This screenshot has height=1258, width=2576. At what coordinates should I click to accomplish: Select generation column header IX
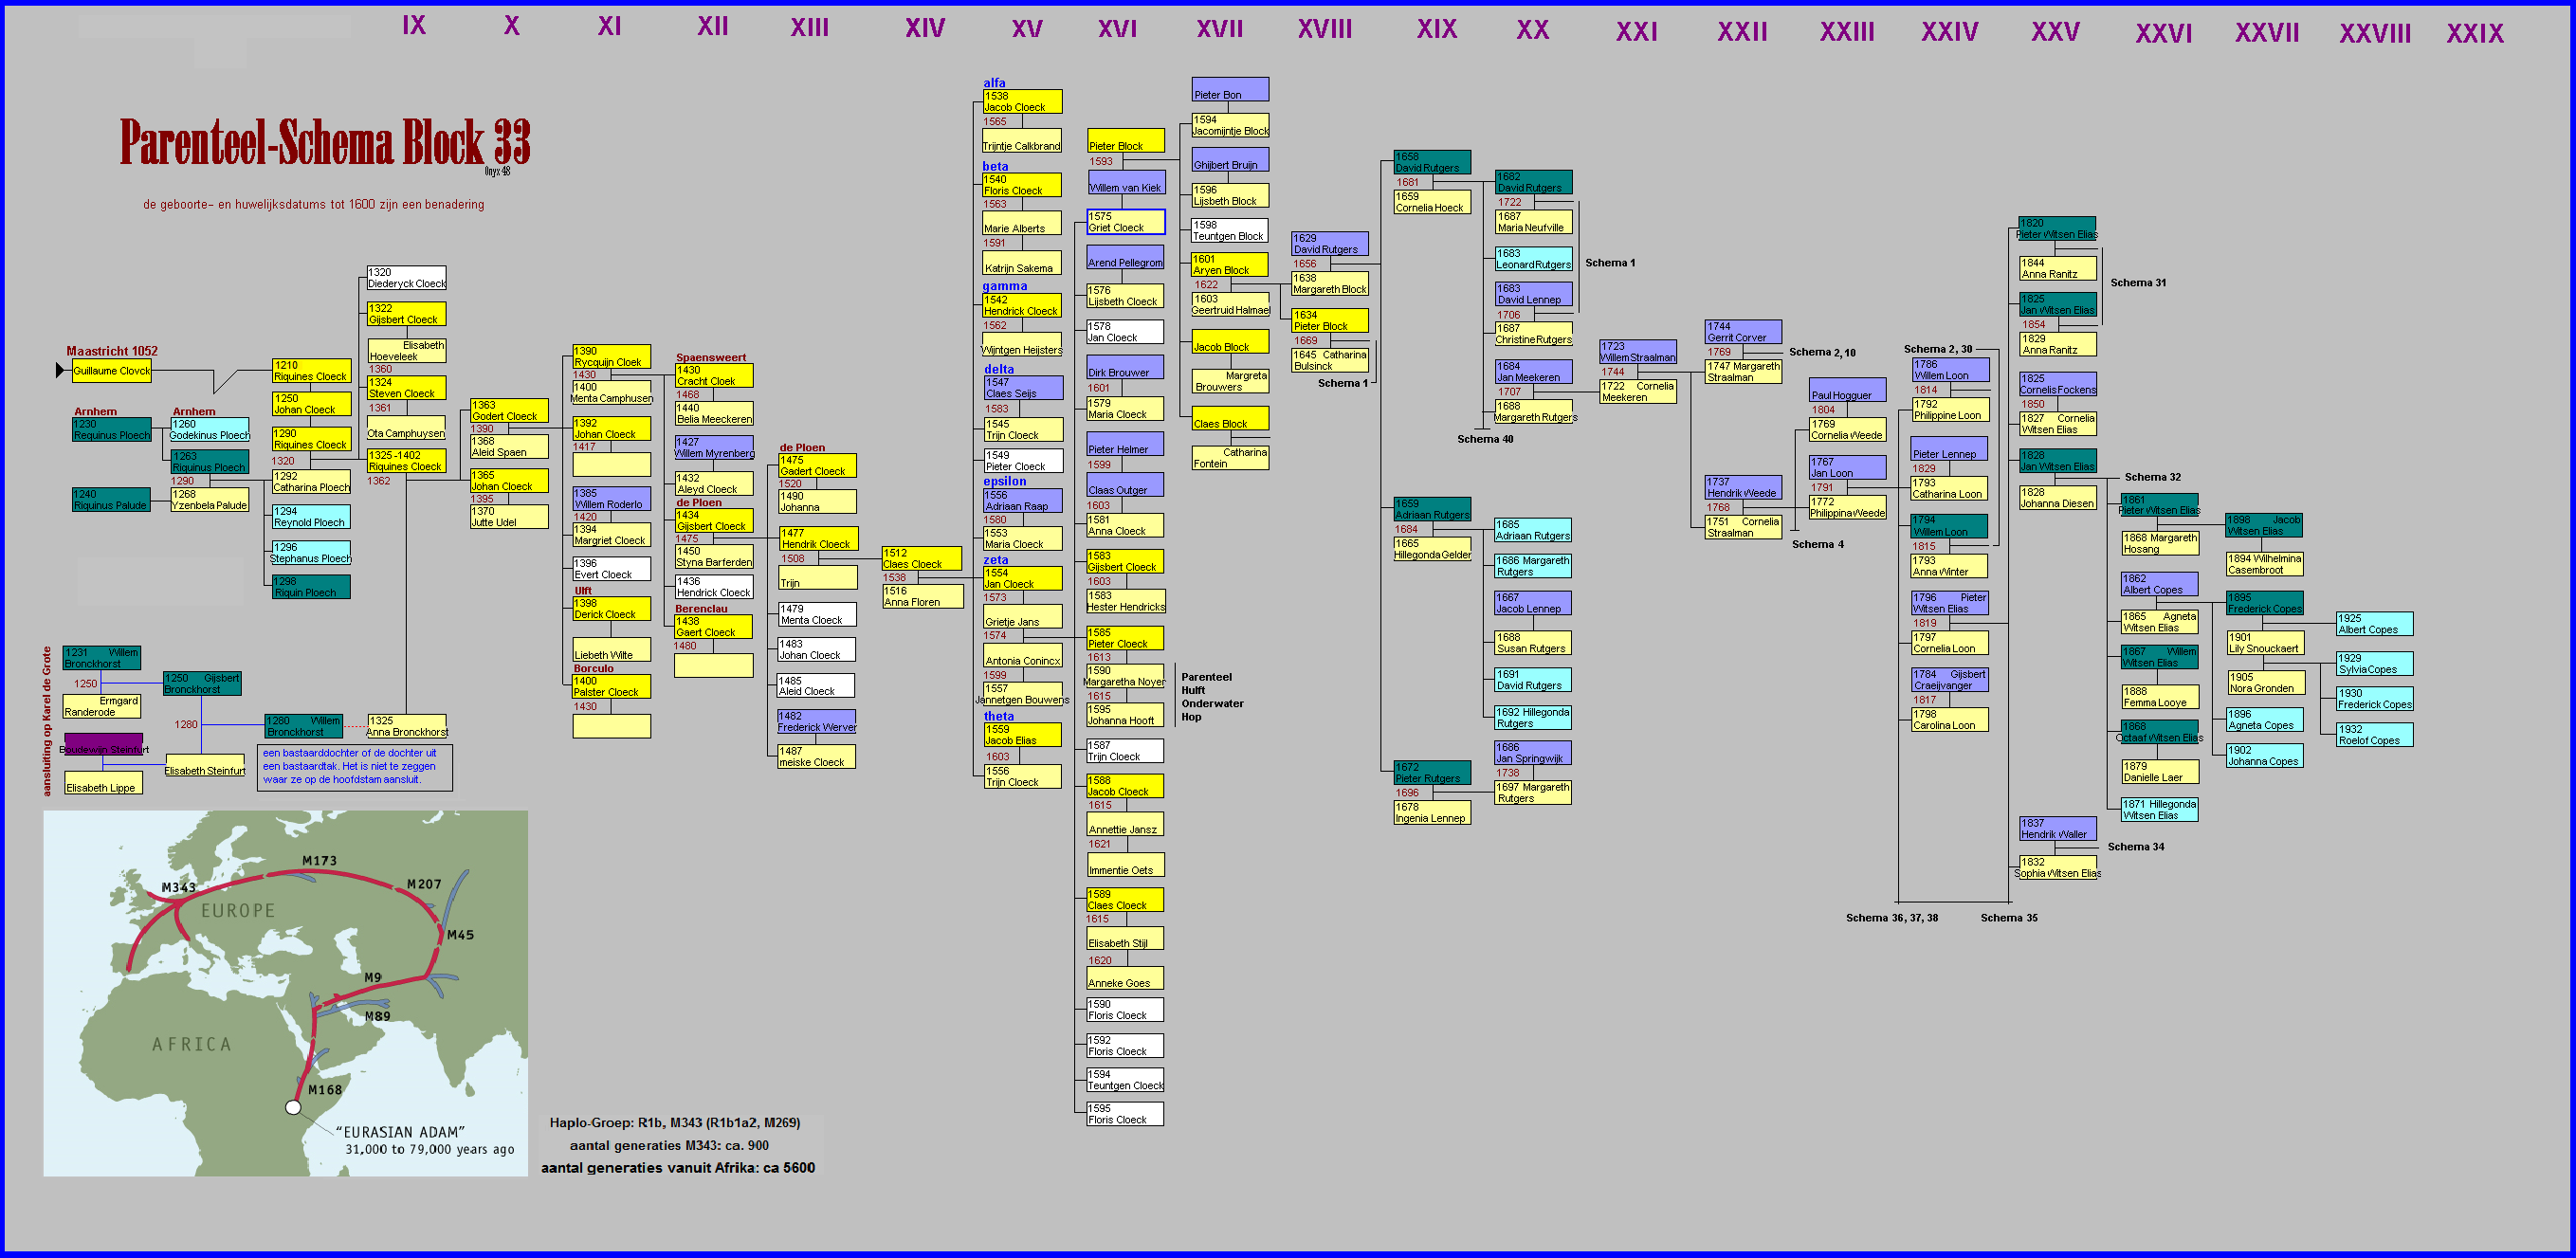[x=413, y=25]
